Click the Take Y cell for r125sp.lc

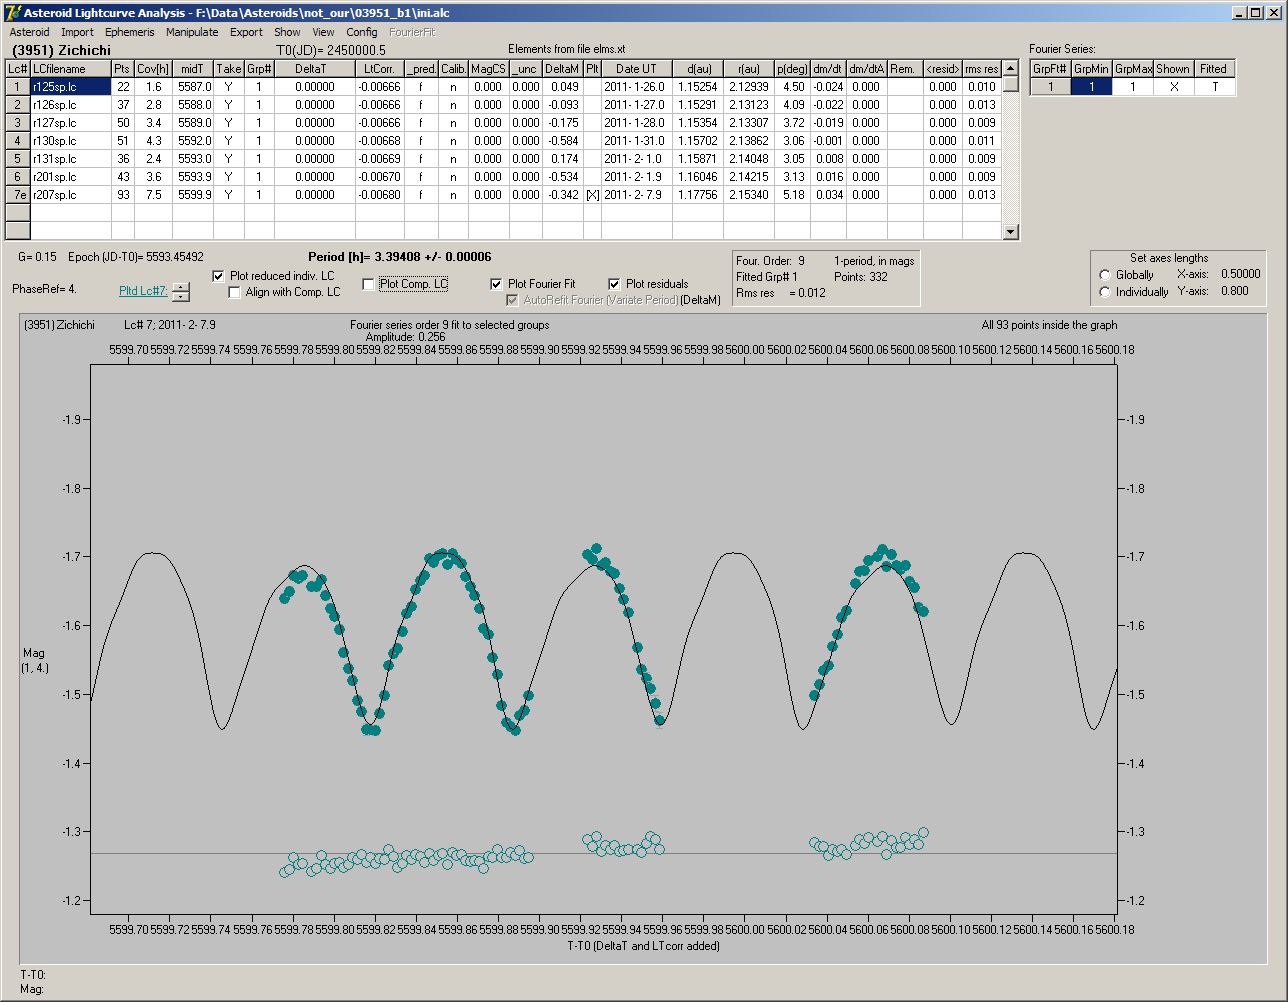(x=229, y=87)
